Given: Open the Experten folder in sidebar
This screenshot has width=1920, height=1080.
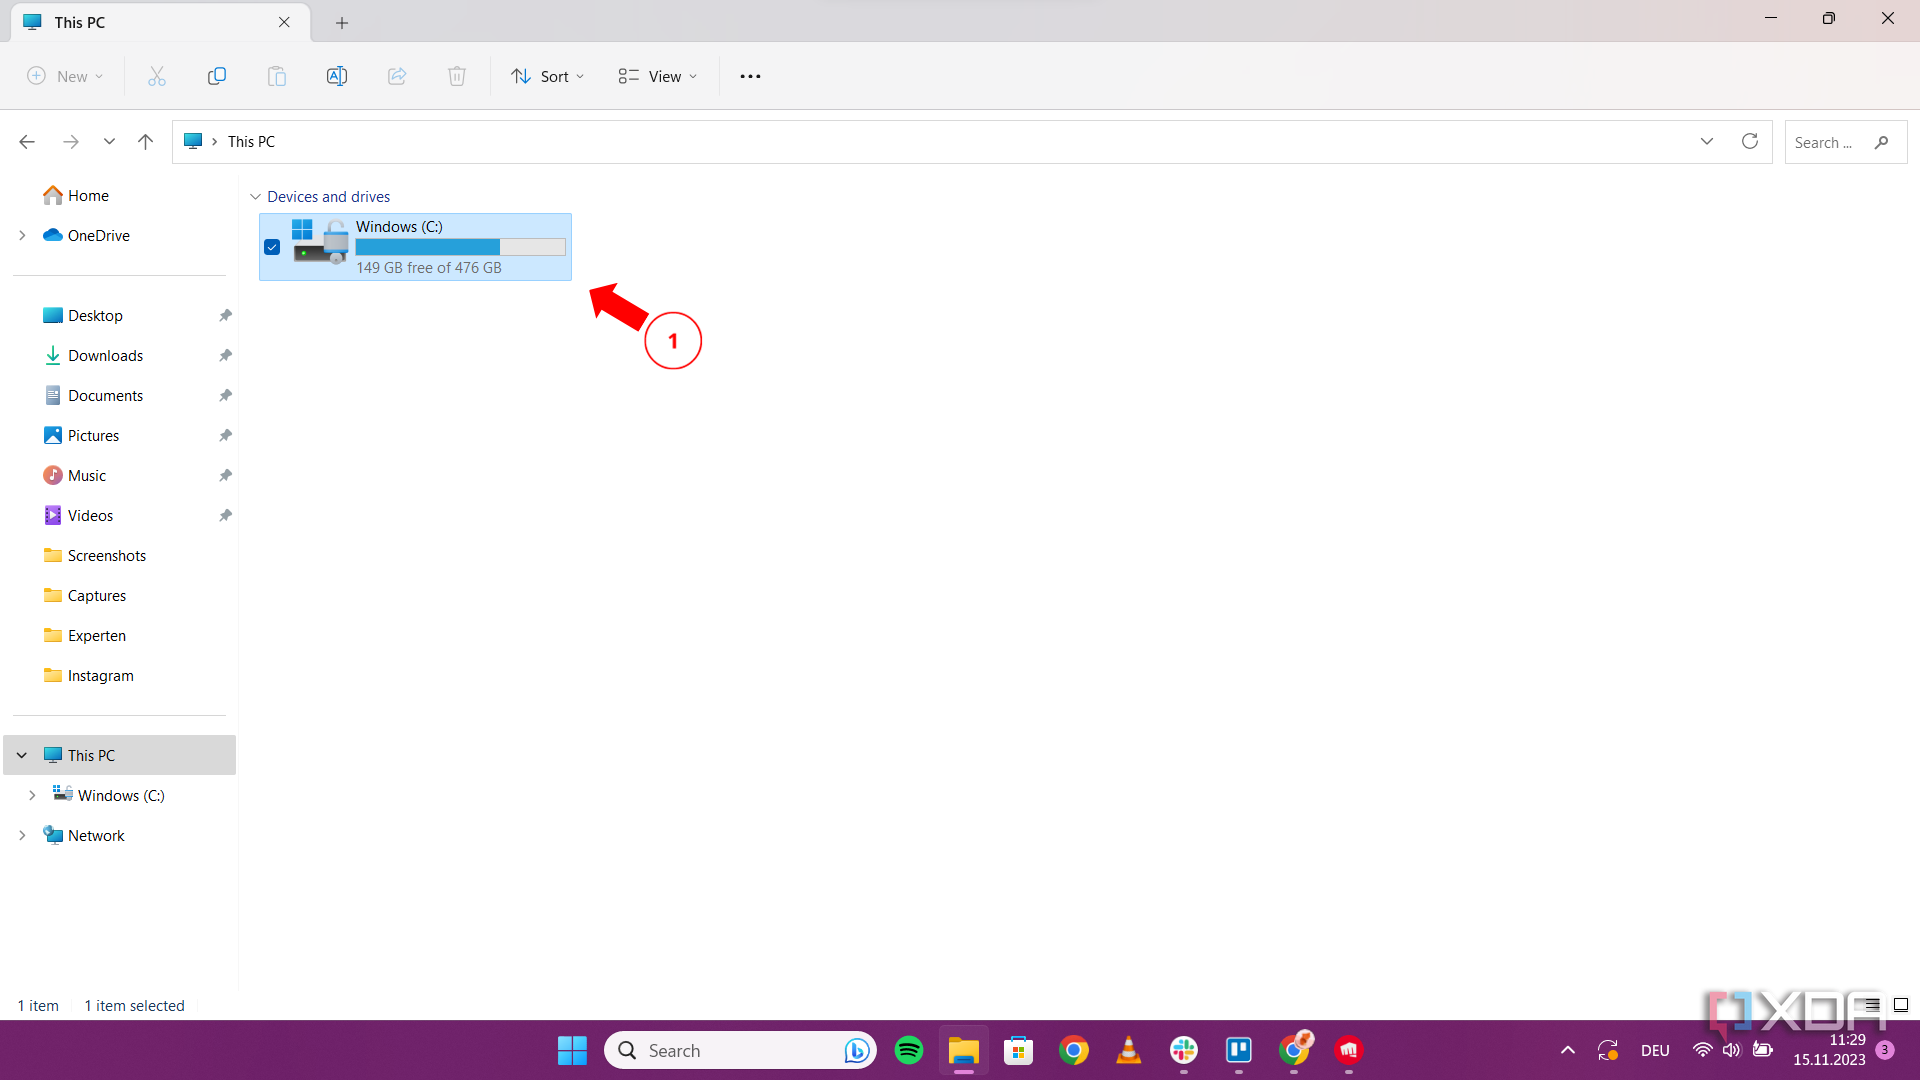Looking at the screenshot, I should 96,635.
